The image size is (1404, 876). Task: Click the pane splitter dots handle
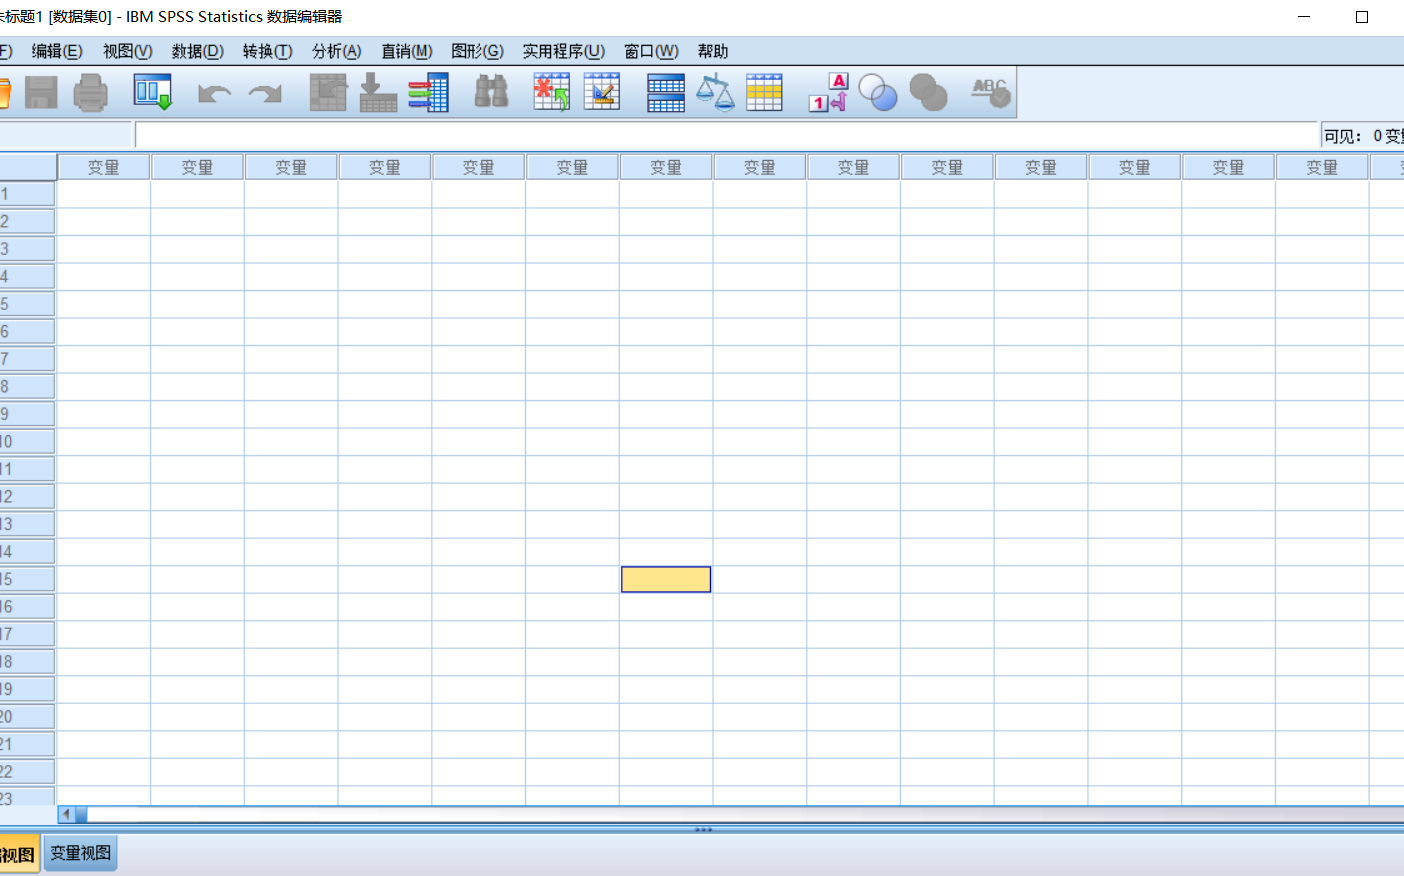point(703,829)
